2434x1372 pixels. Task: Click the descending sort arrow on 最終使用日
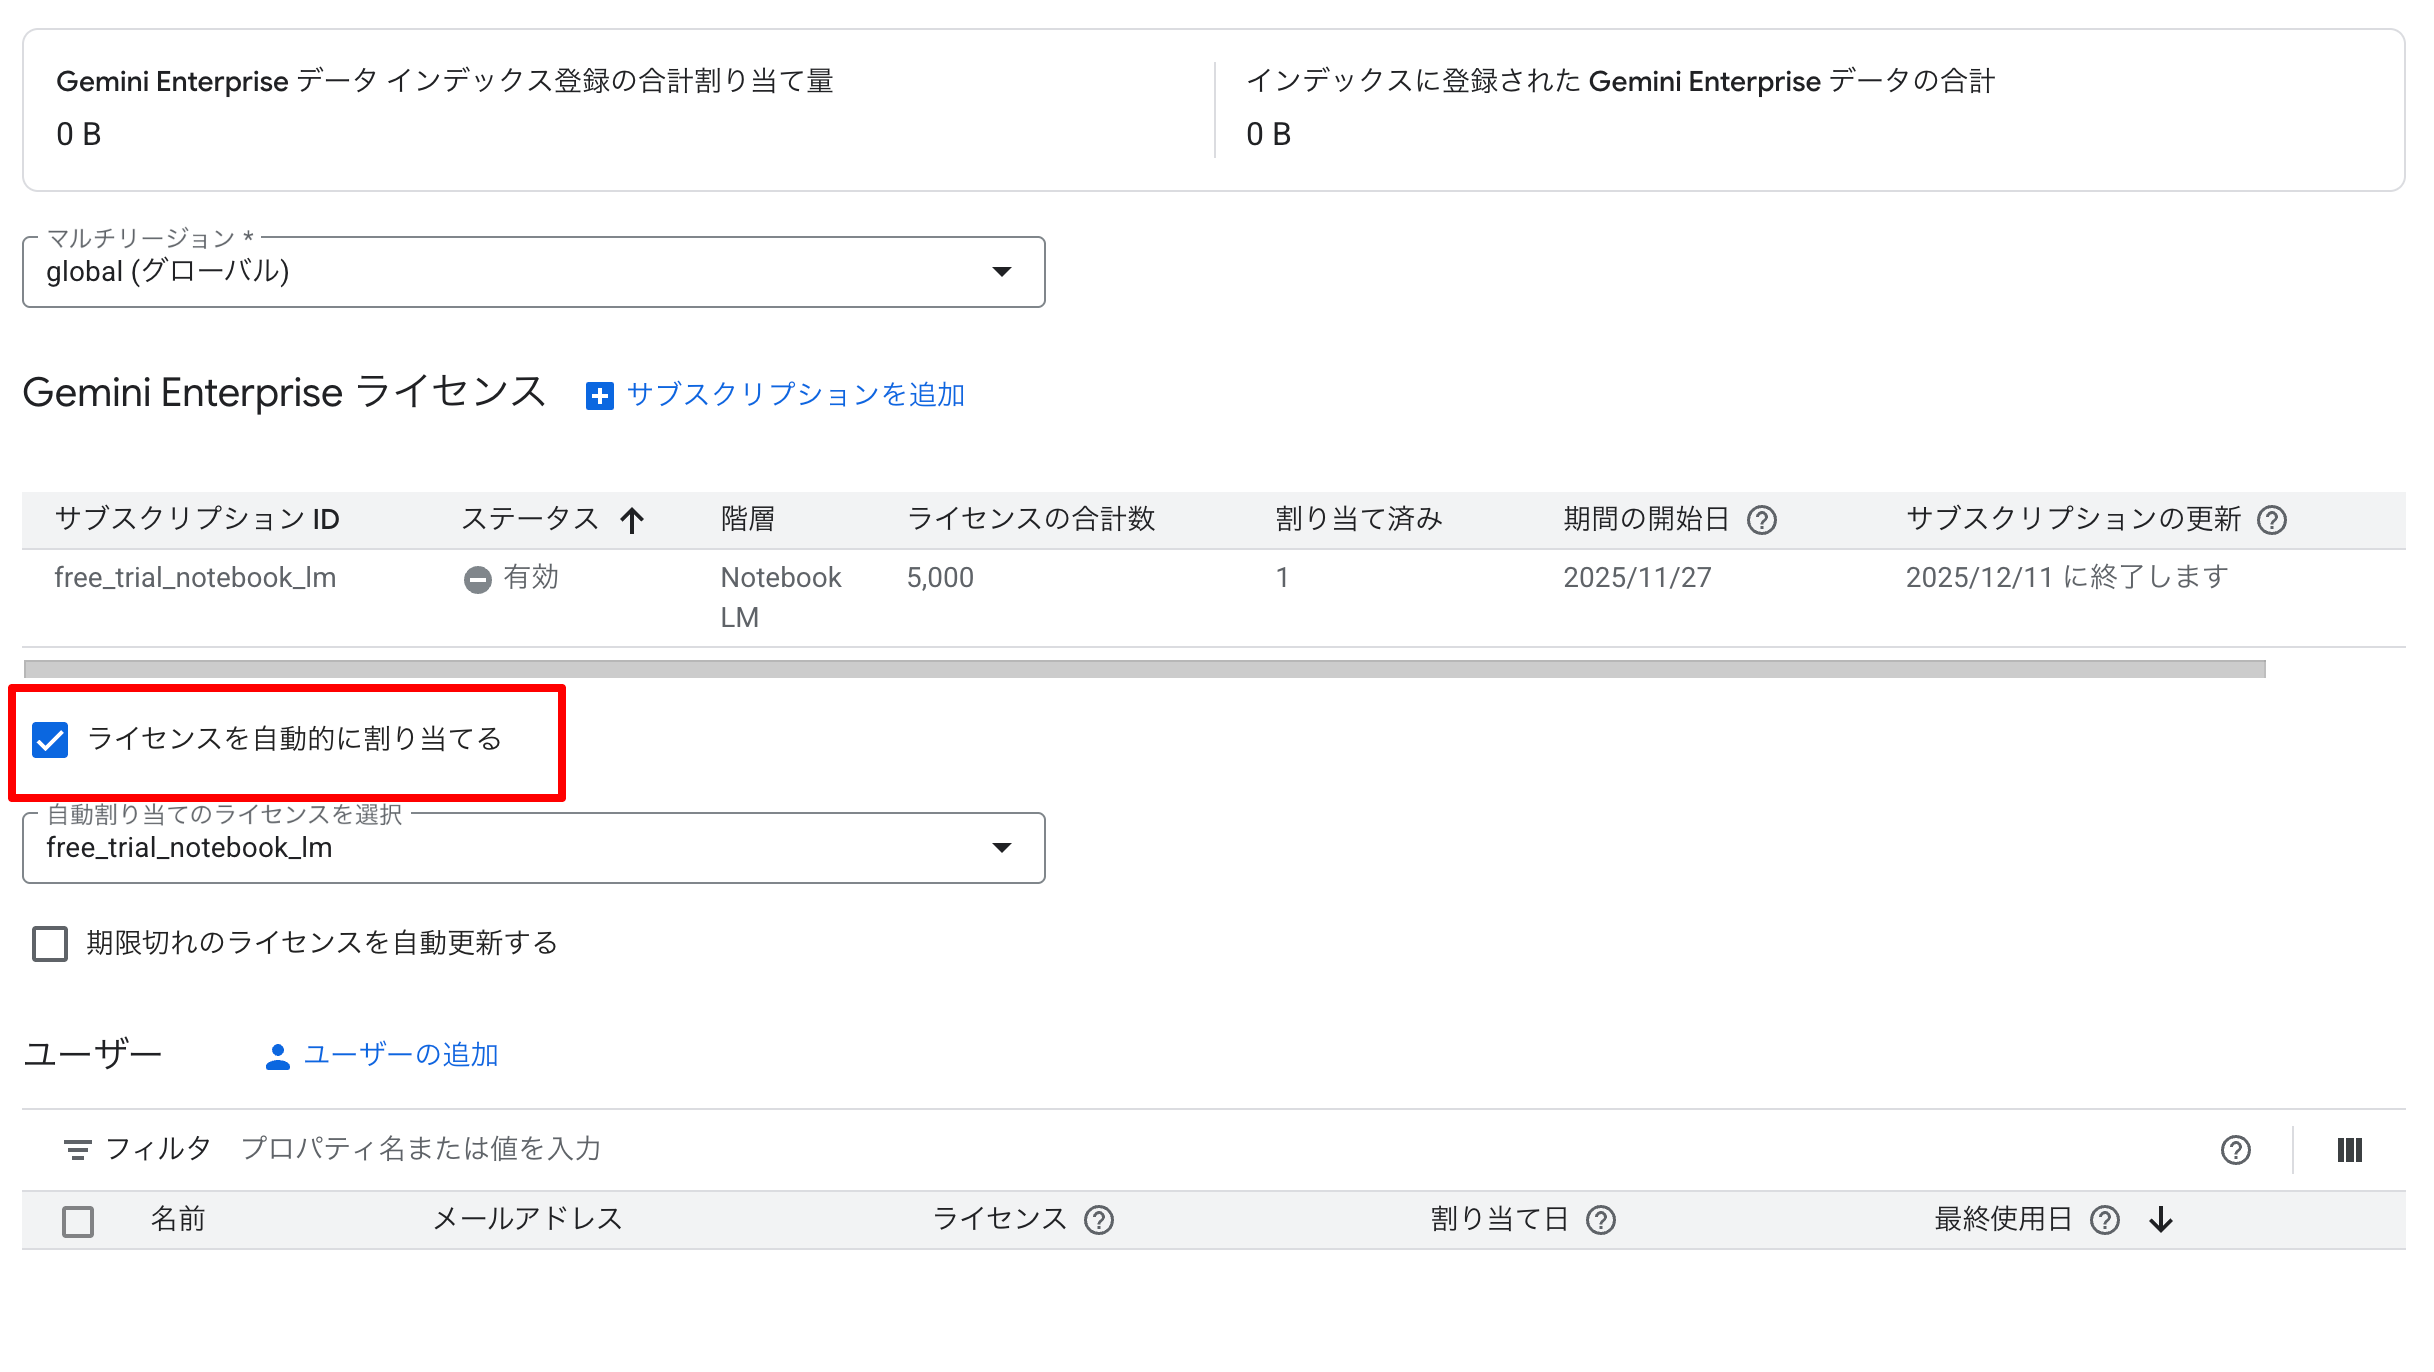click(x=2161, y=1219)
